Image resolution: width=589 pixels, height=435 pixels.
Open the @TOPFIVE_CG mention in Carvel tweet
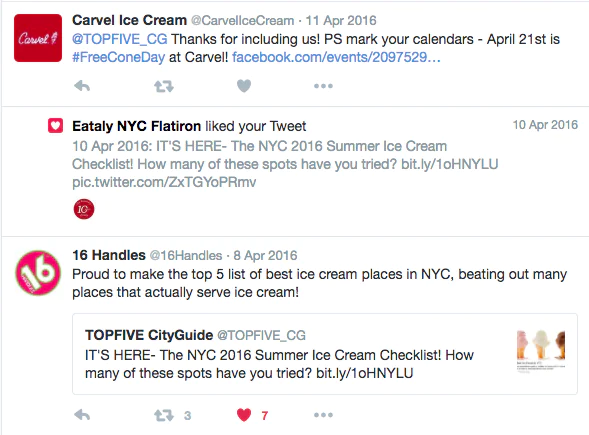point(119,39)
